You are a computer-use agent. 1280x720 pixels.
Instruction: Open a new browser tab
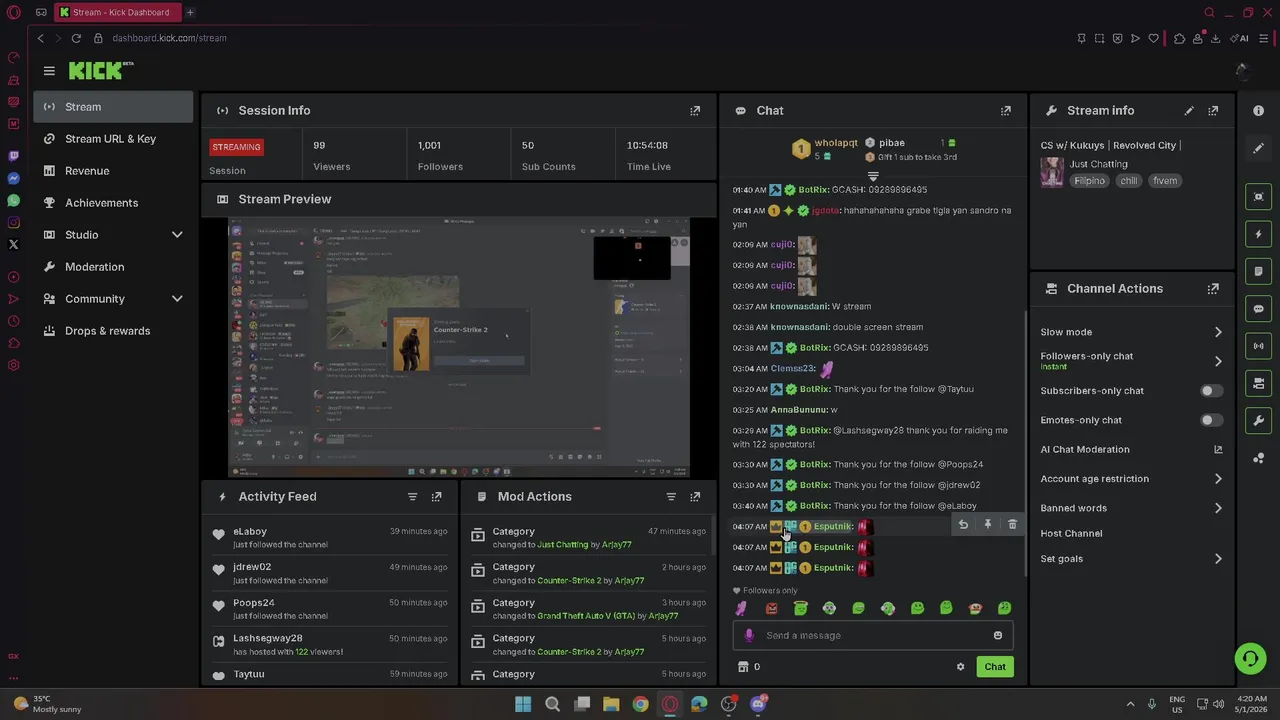(190, 13)
